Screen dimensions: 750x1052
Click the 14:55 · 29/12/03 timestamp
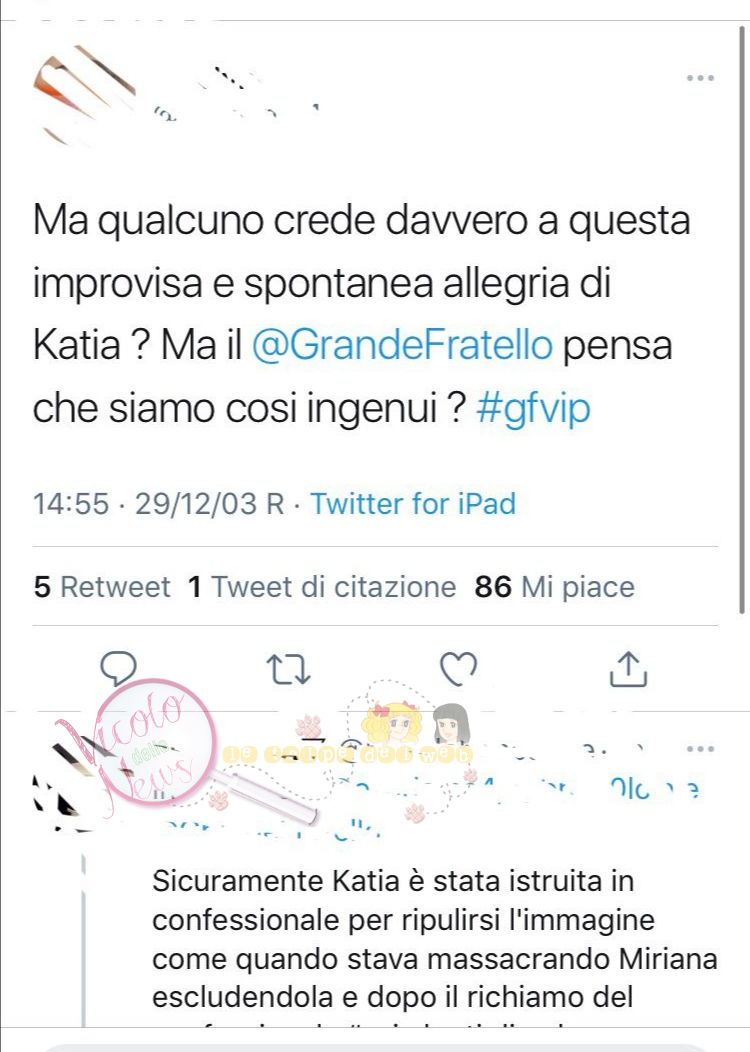[159, 504]
